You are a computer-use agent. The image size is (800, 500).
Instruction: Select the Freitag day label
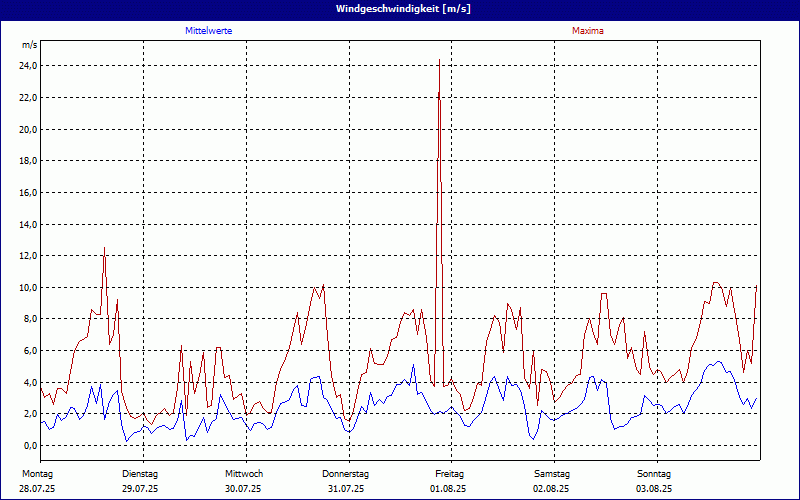tap(449, 473)
